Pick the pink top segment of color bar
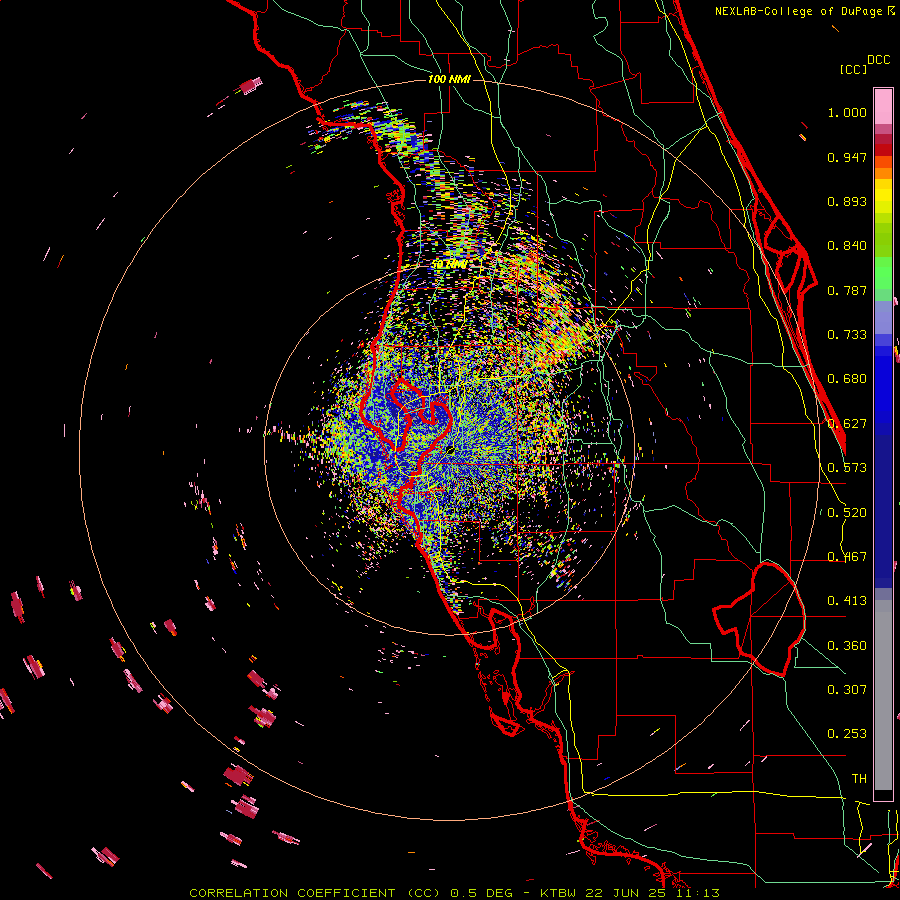 883,106
